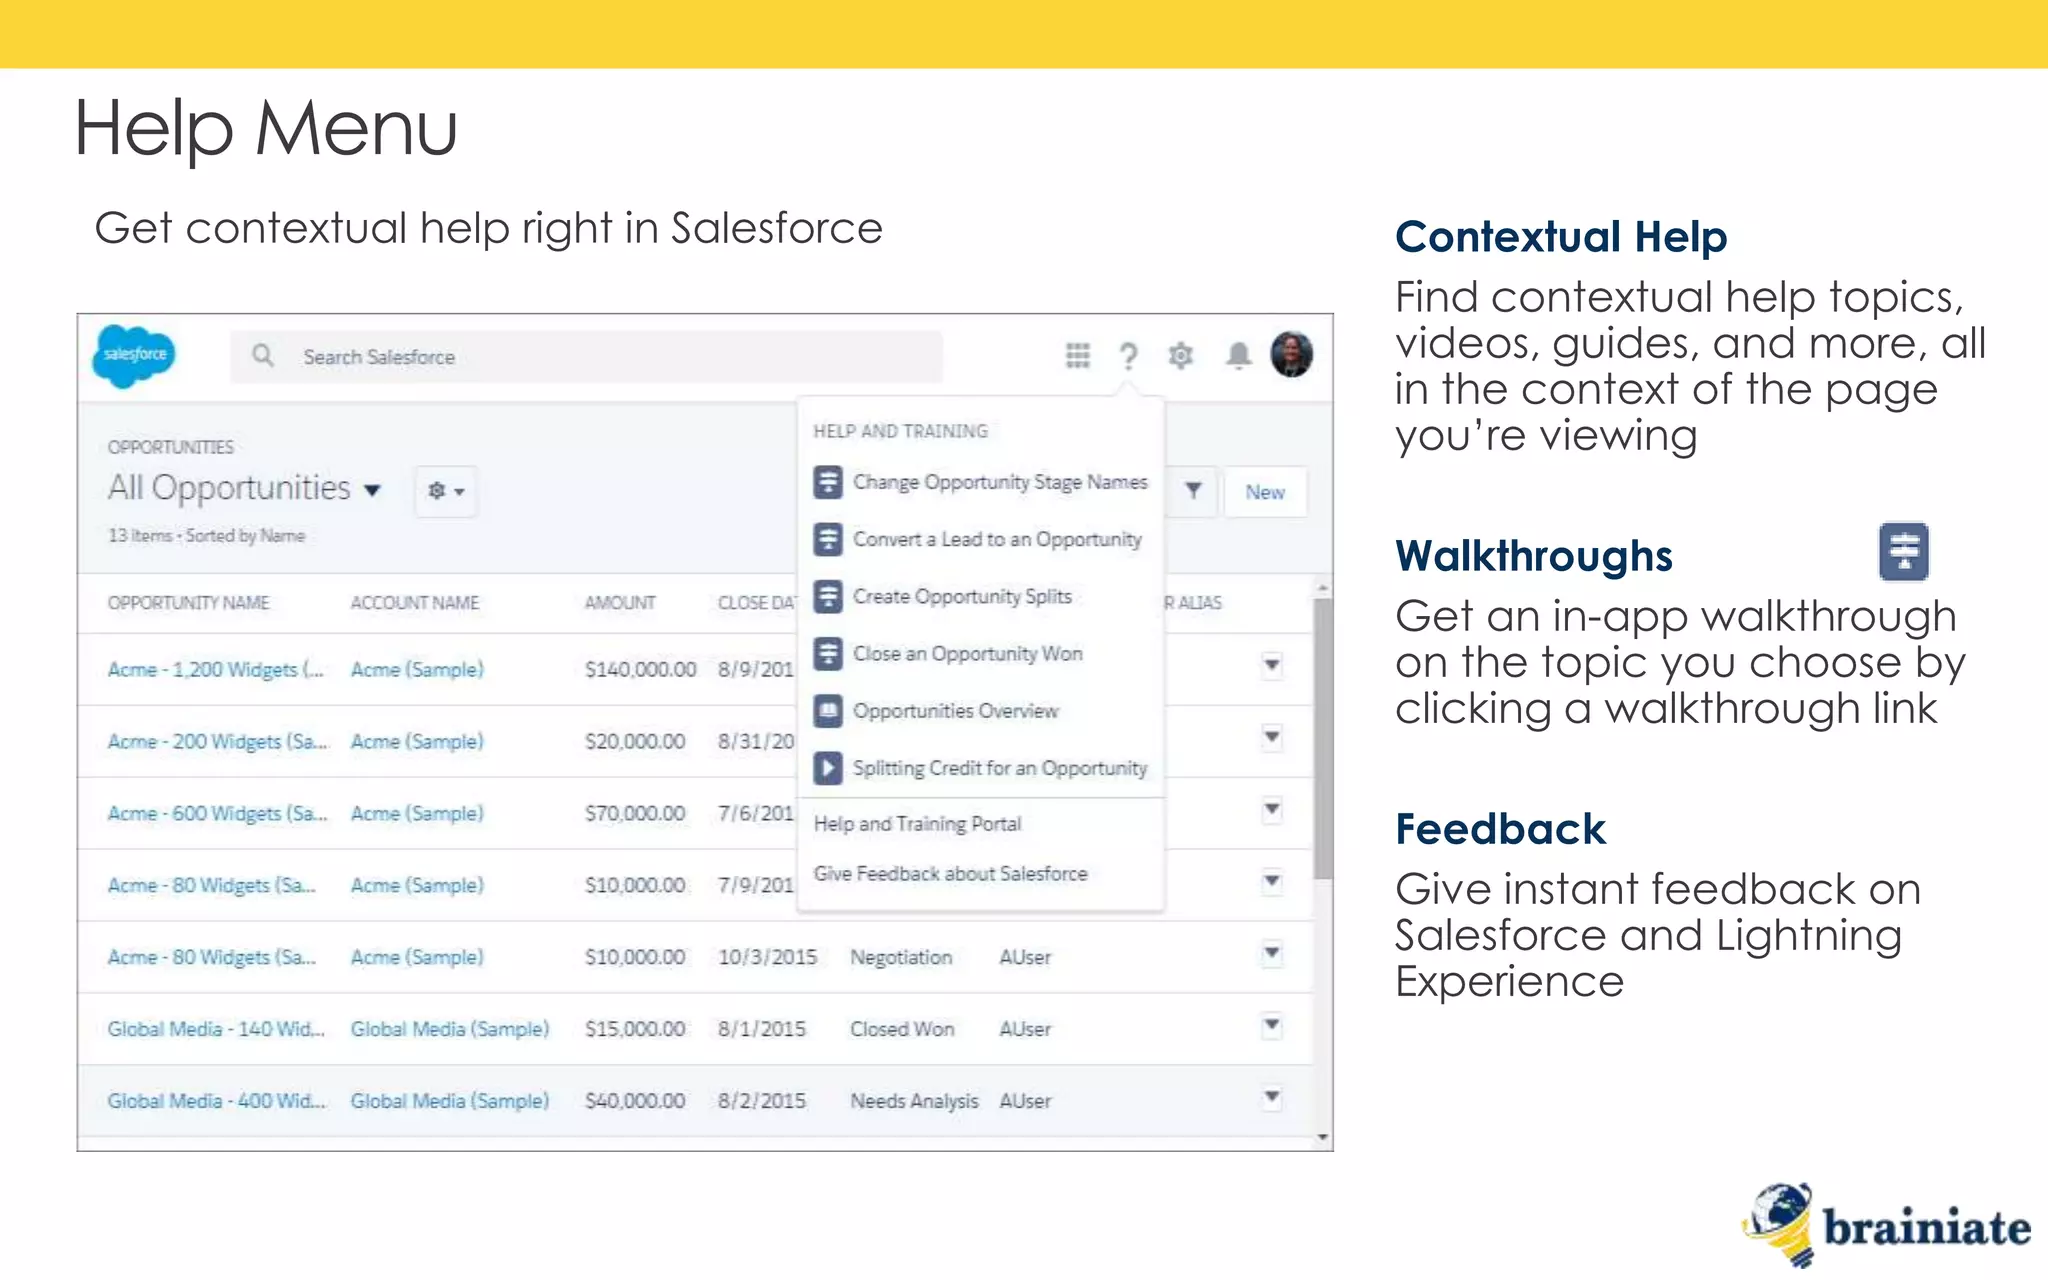Click book icon beside Opportunities Overview
Screen dimensions: 2048x1280
827,711
